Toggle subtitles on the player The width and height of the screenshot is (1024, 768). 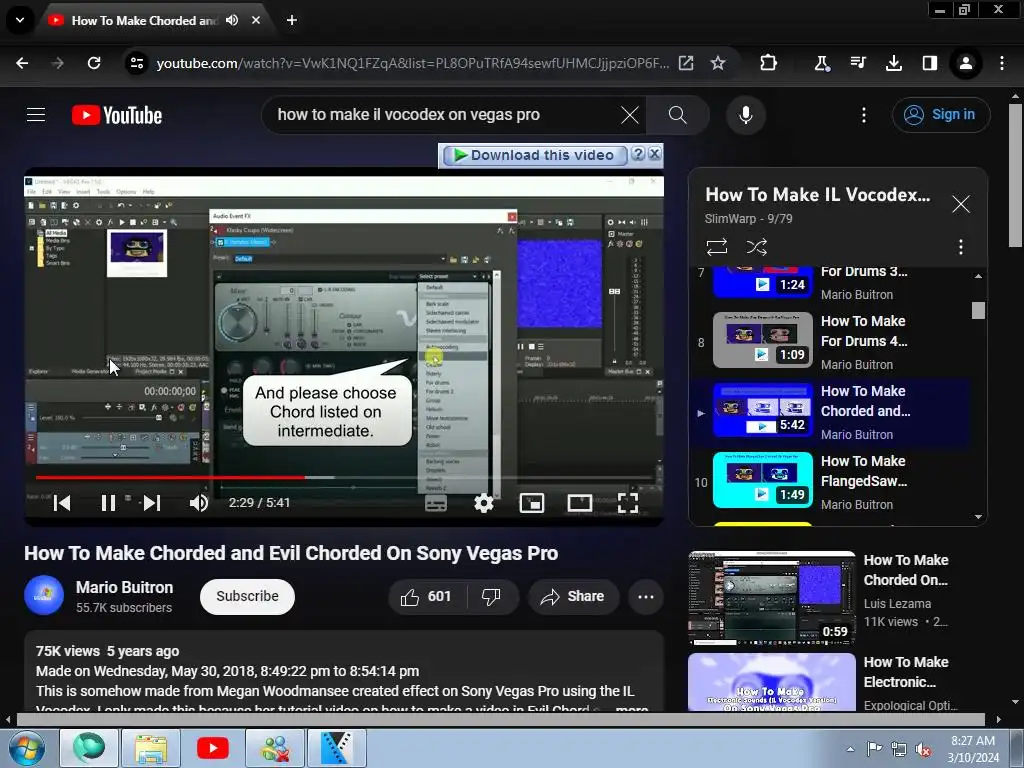pyautogui.click(x=436, y=503)
